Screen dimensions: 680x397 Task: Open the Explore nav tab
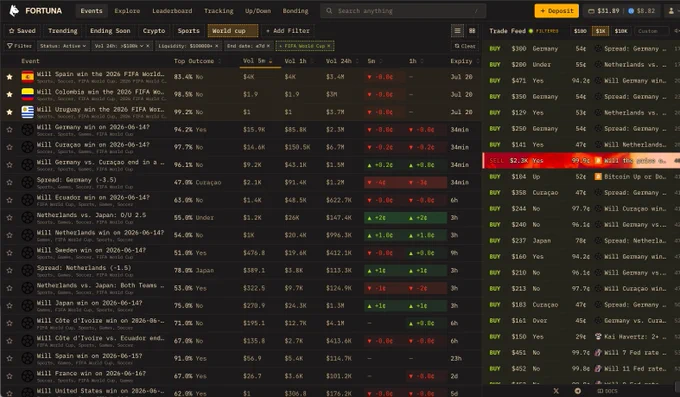127,11
